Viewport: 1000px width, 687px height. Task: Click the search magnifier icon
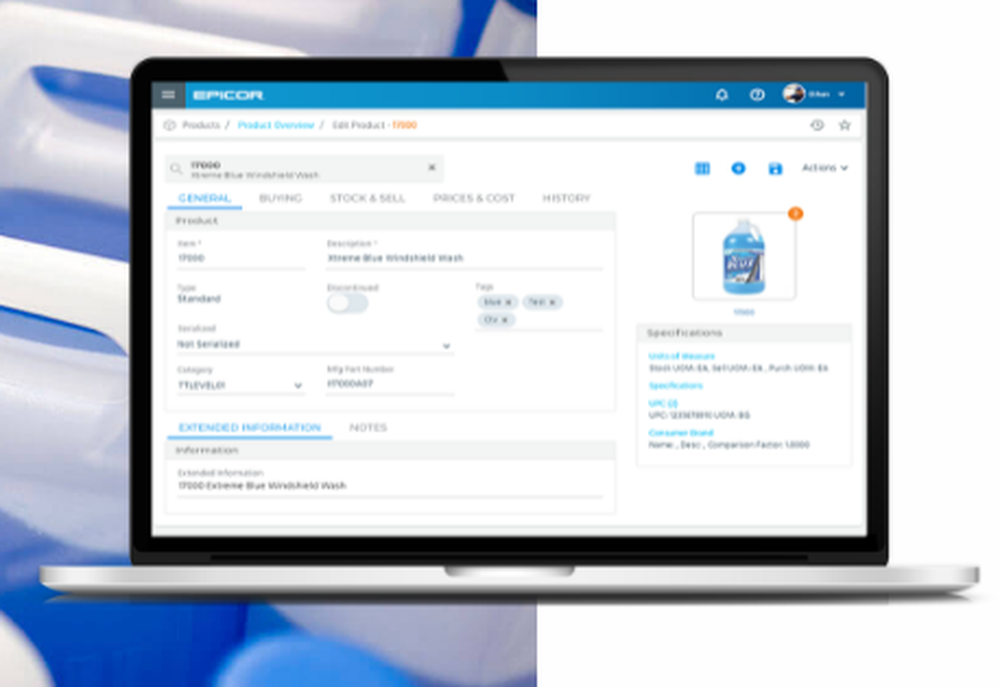176,169
